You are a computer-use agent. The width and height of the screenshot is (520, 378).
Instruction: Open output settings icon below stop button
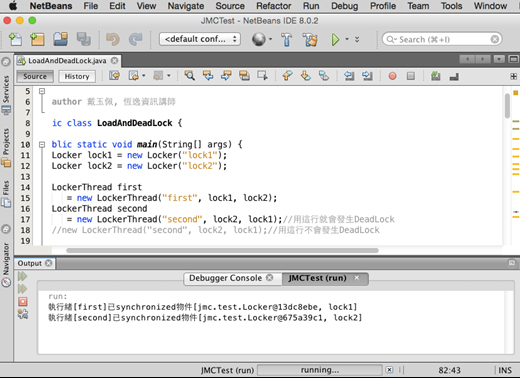(23, 314)
